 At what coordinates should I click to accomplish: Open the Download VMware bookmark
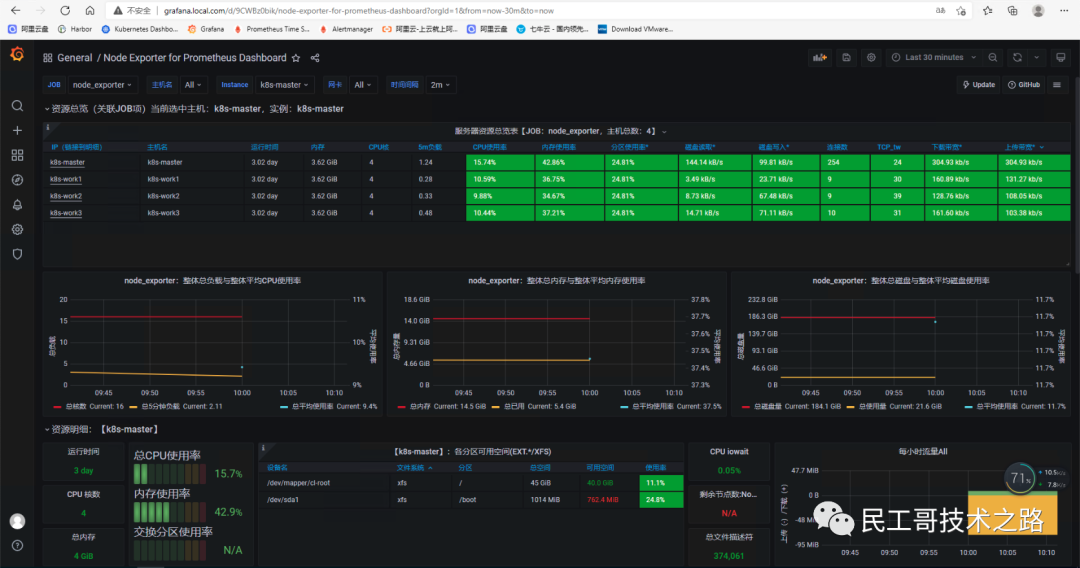tap(636, 29)
